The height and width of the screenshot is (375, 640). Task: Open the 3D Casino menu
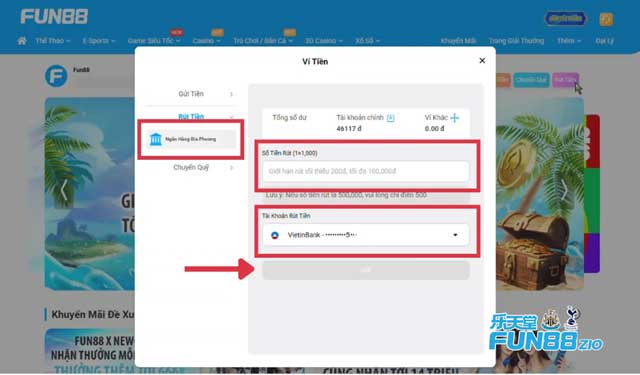[324, 41]
